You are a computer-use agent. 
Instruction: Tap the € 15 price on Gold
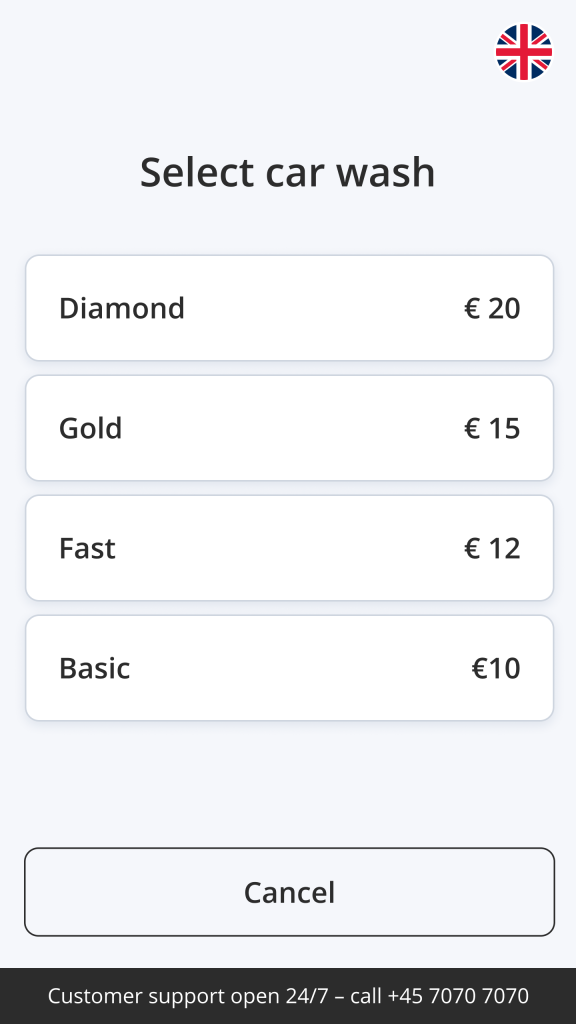[492, 428]
